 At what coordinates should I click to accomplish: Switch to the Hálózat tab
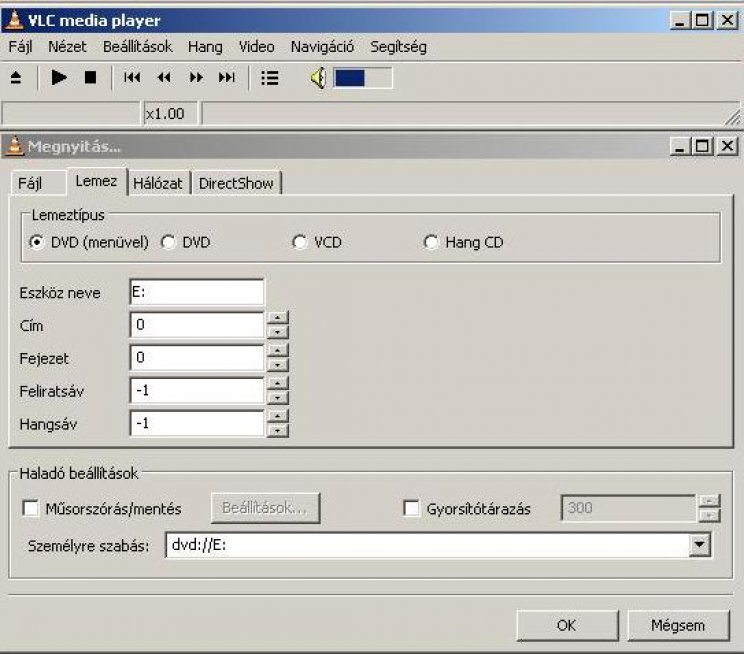click(x=158, y=183)
